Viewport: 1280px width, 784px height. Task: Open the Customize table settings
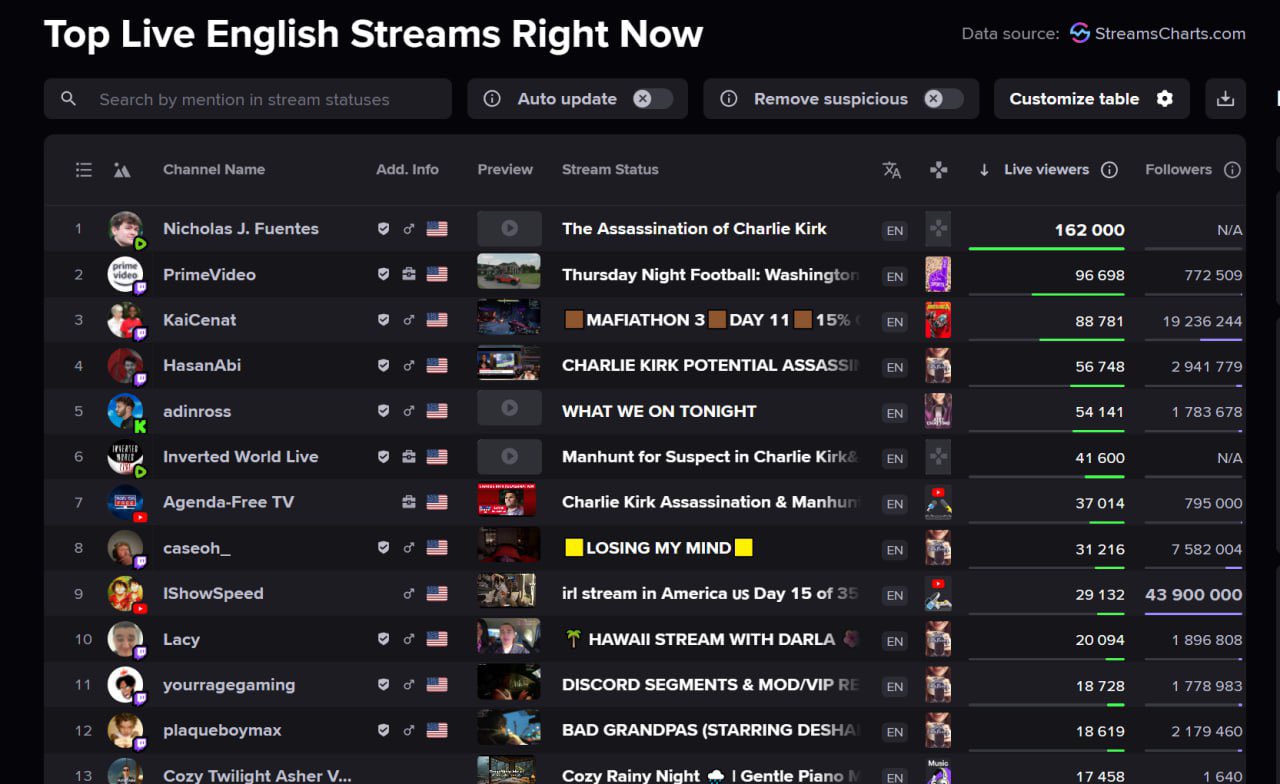pos(1092,99)
